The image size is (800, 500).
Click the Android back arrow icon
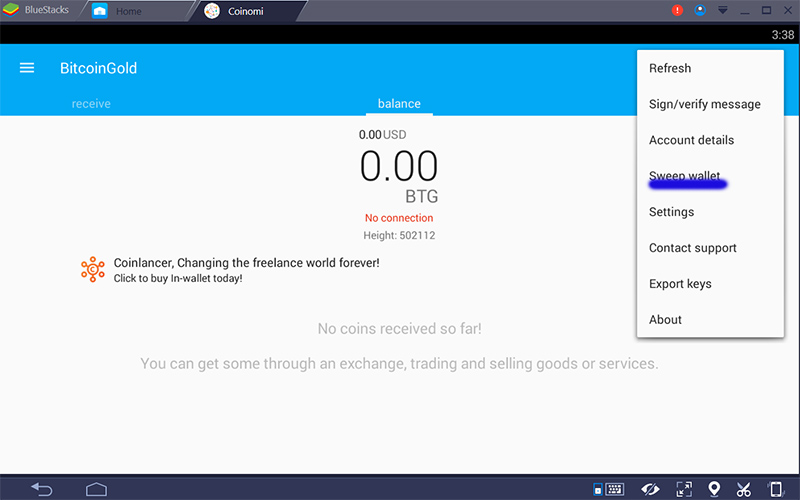[42, 489]
